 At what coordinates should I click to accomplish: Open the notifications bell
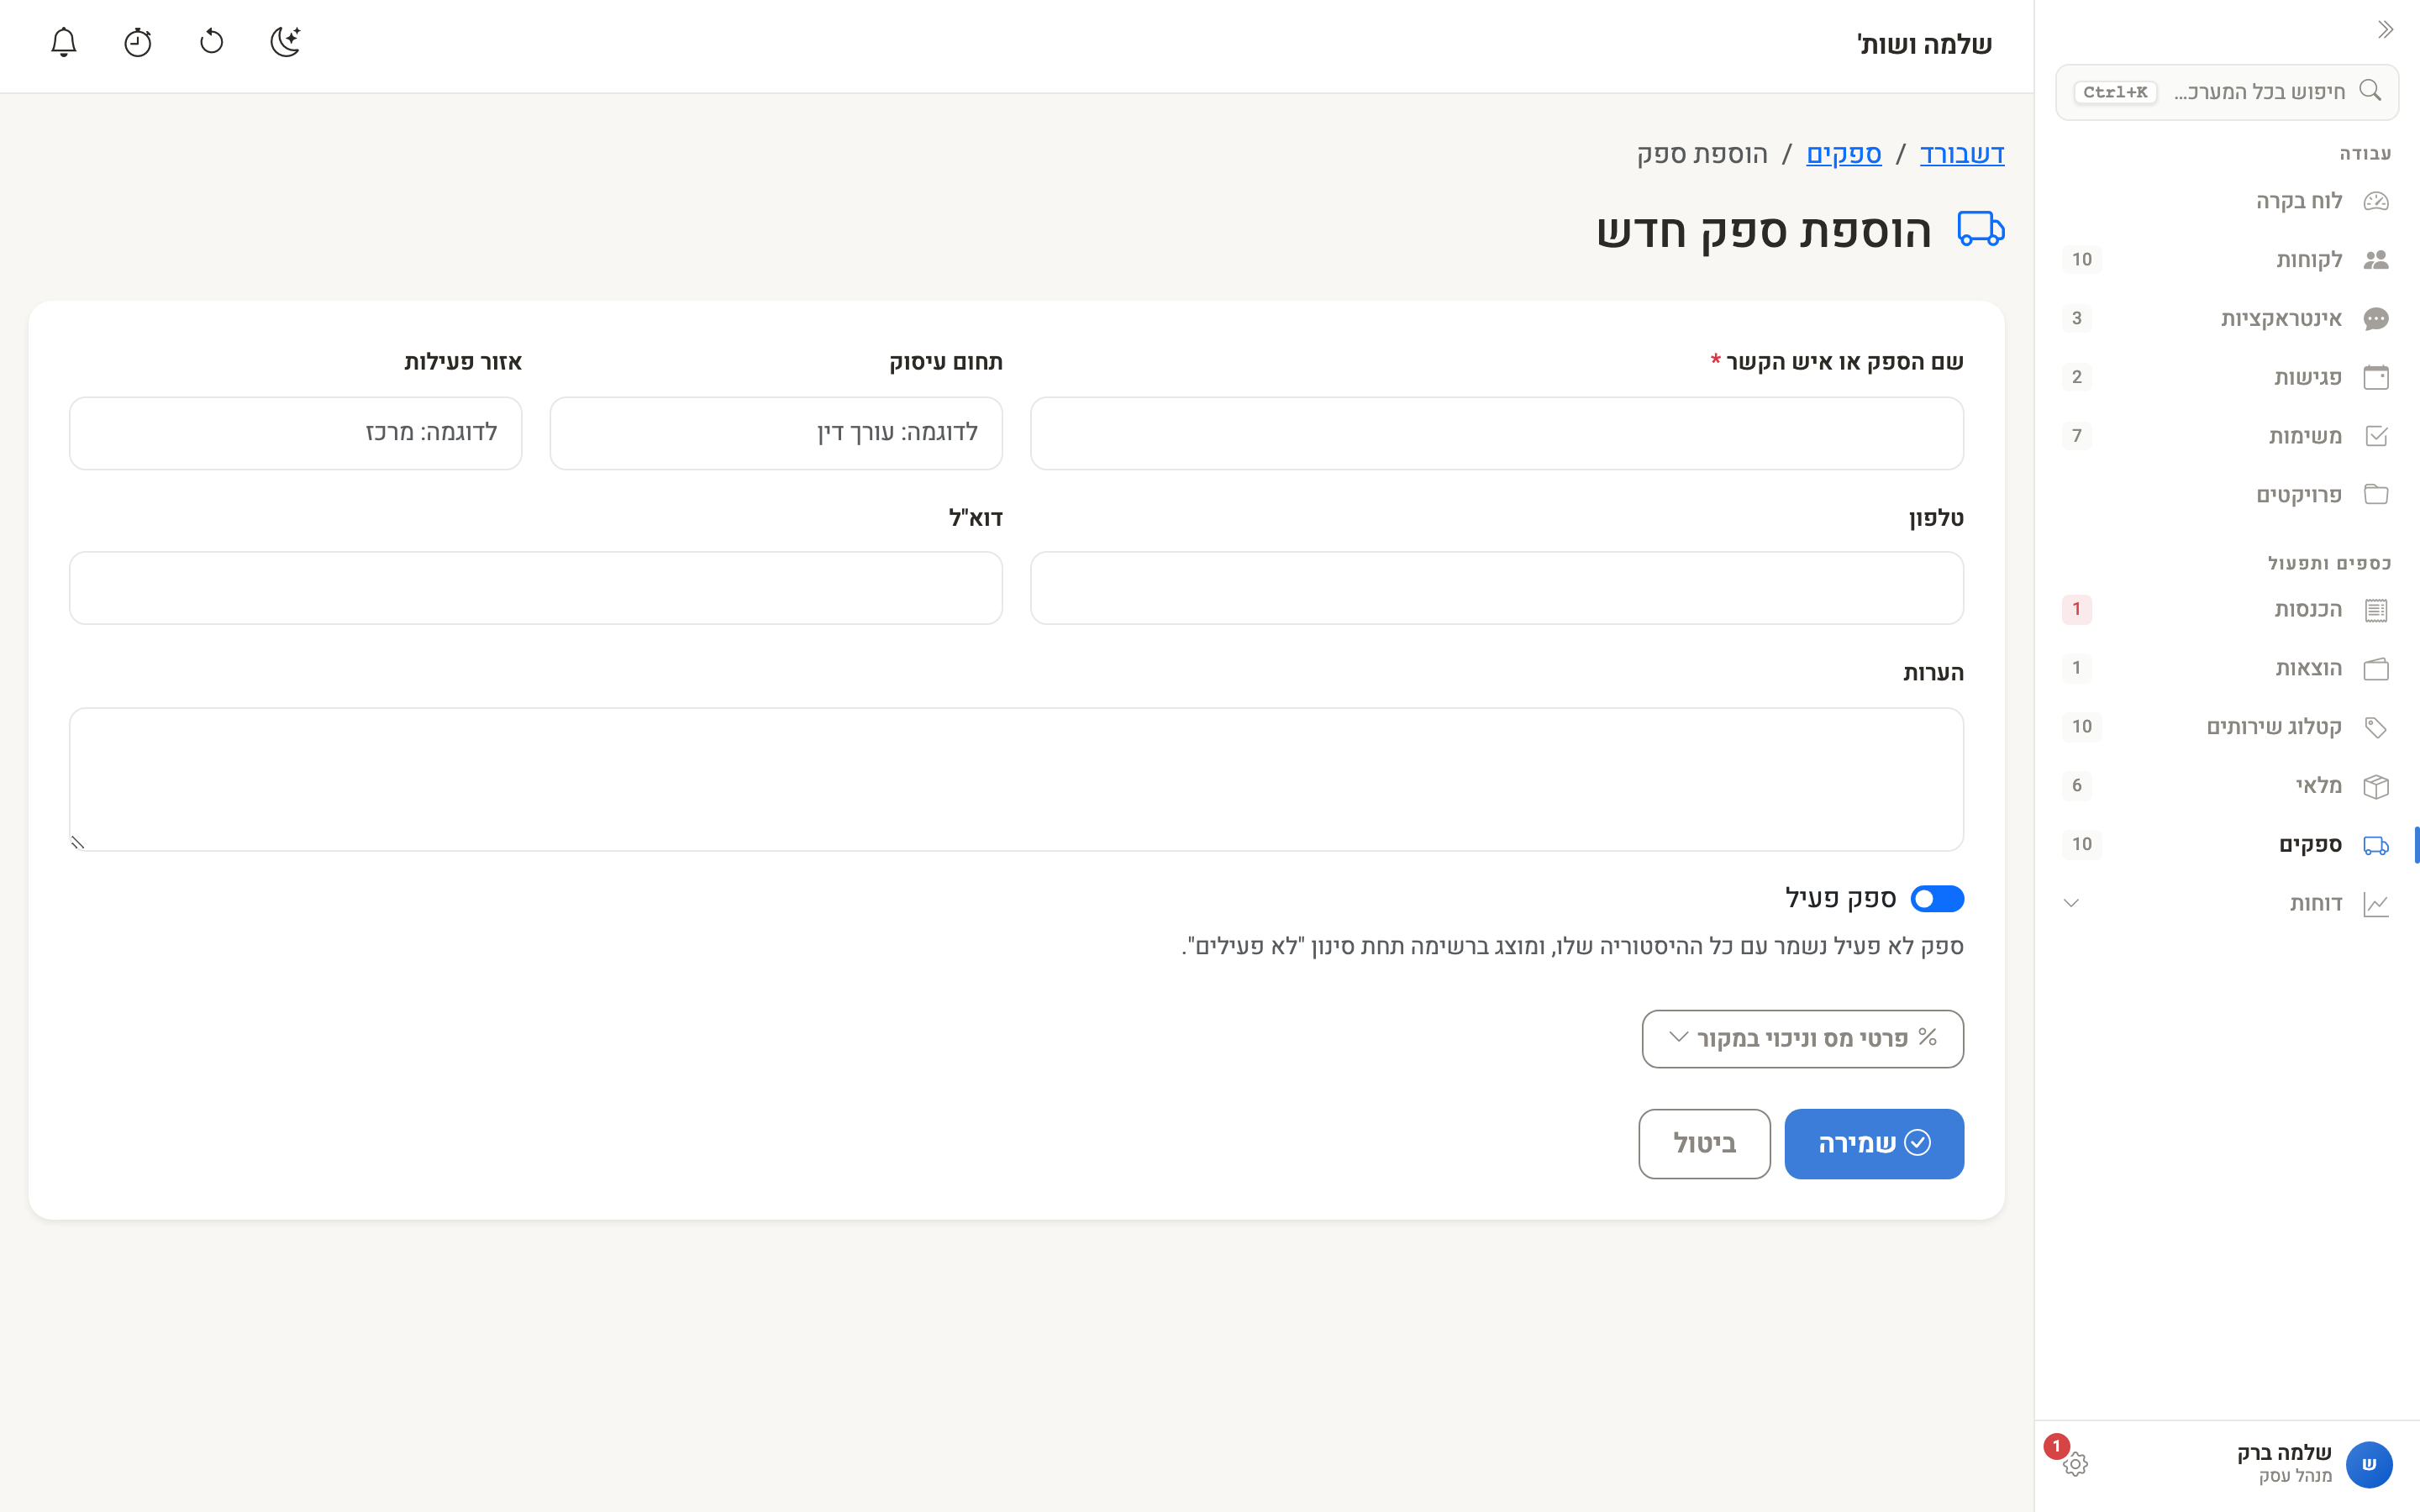[x=64, y=42]
